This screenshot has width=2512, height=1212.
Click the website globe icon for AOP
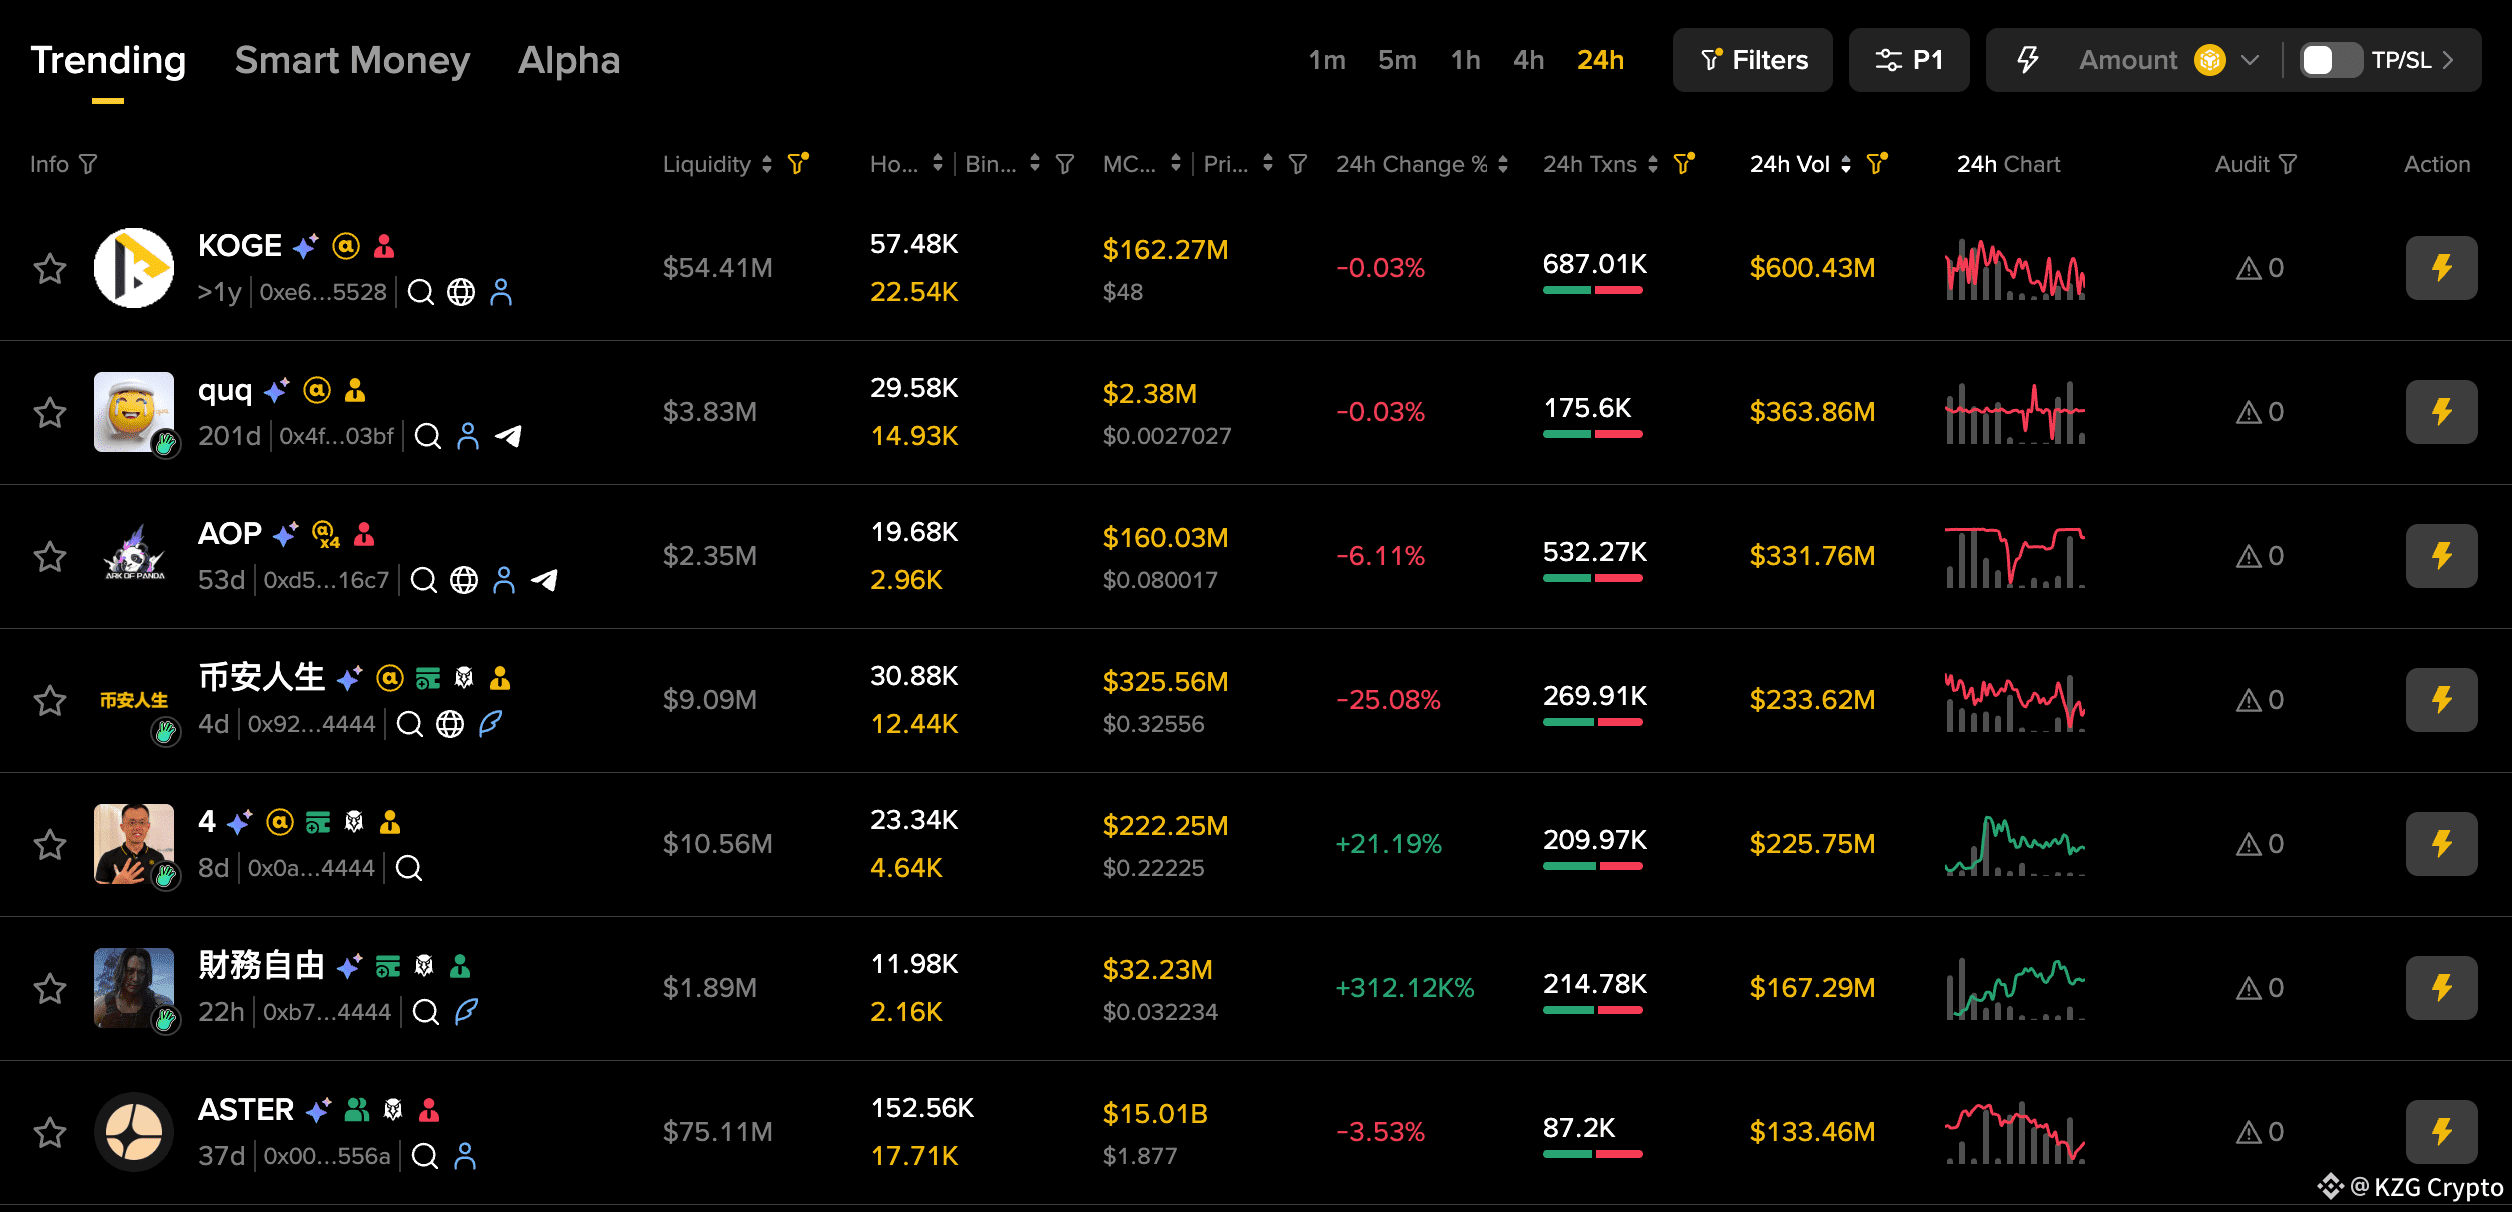[464, 580]
